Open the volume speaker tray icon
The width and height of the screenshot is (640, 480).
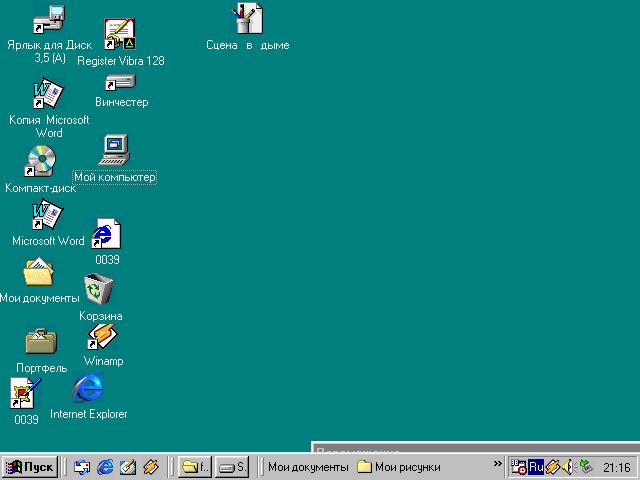click(567, 467)
